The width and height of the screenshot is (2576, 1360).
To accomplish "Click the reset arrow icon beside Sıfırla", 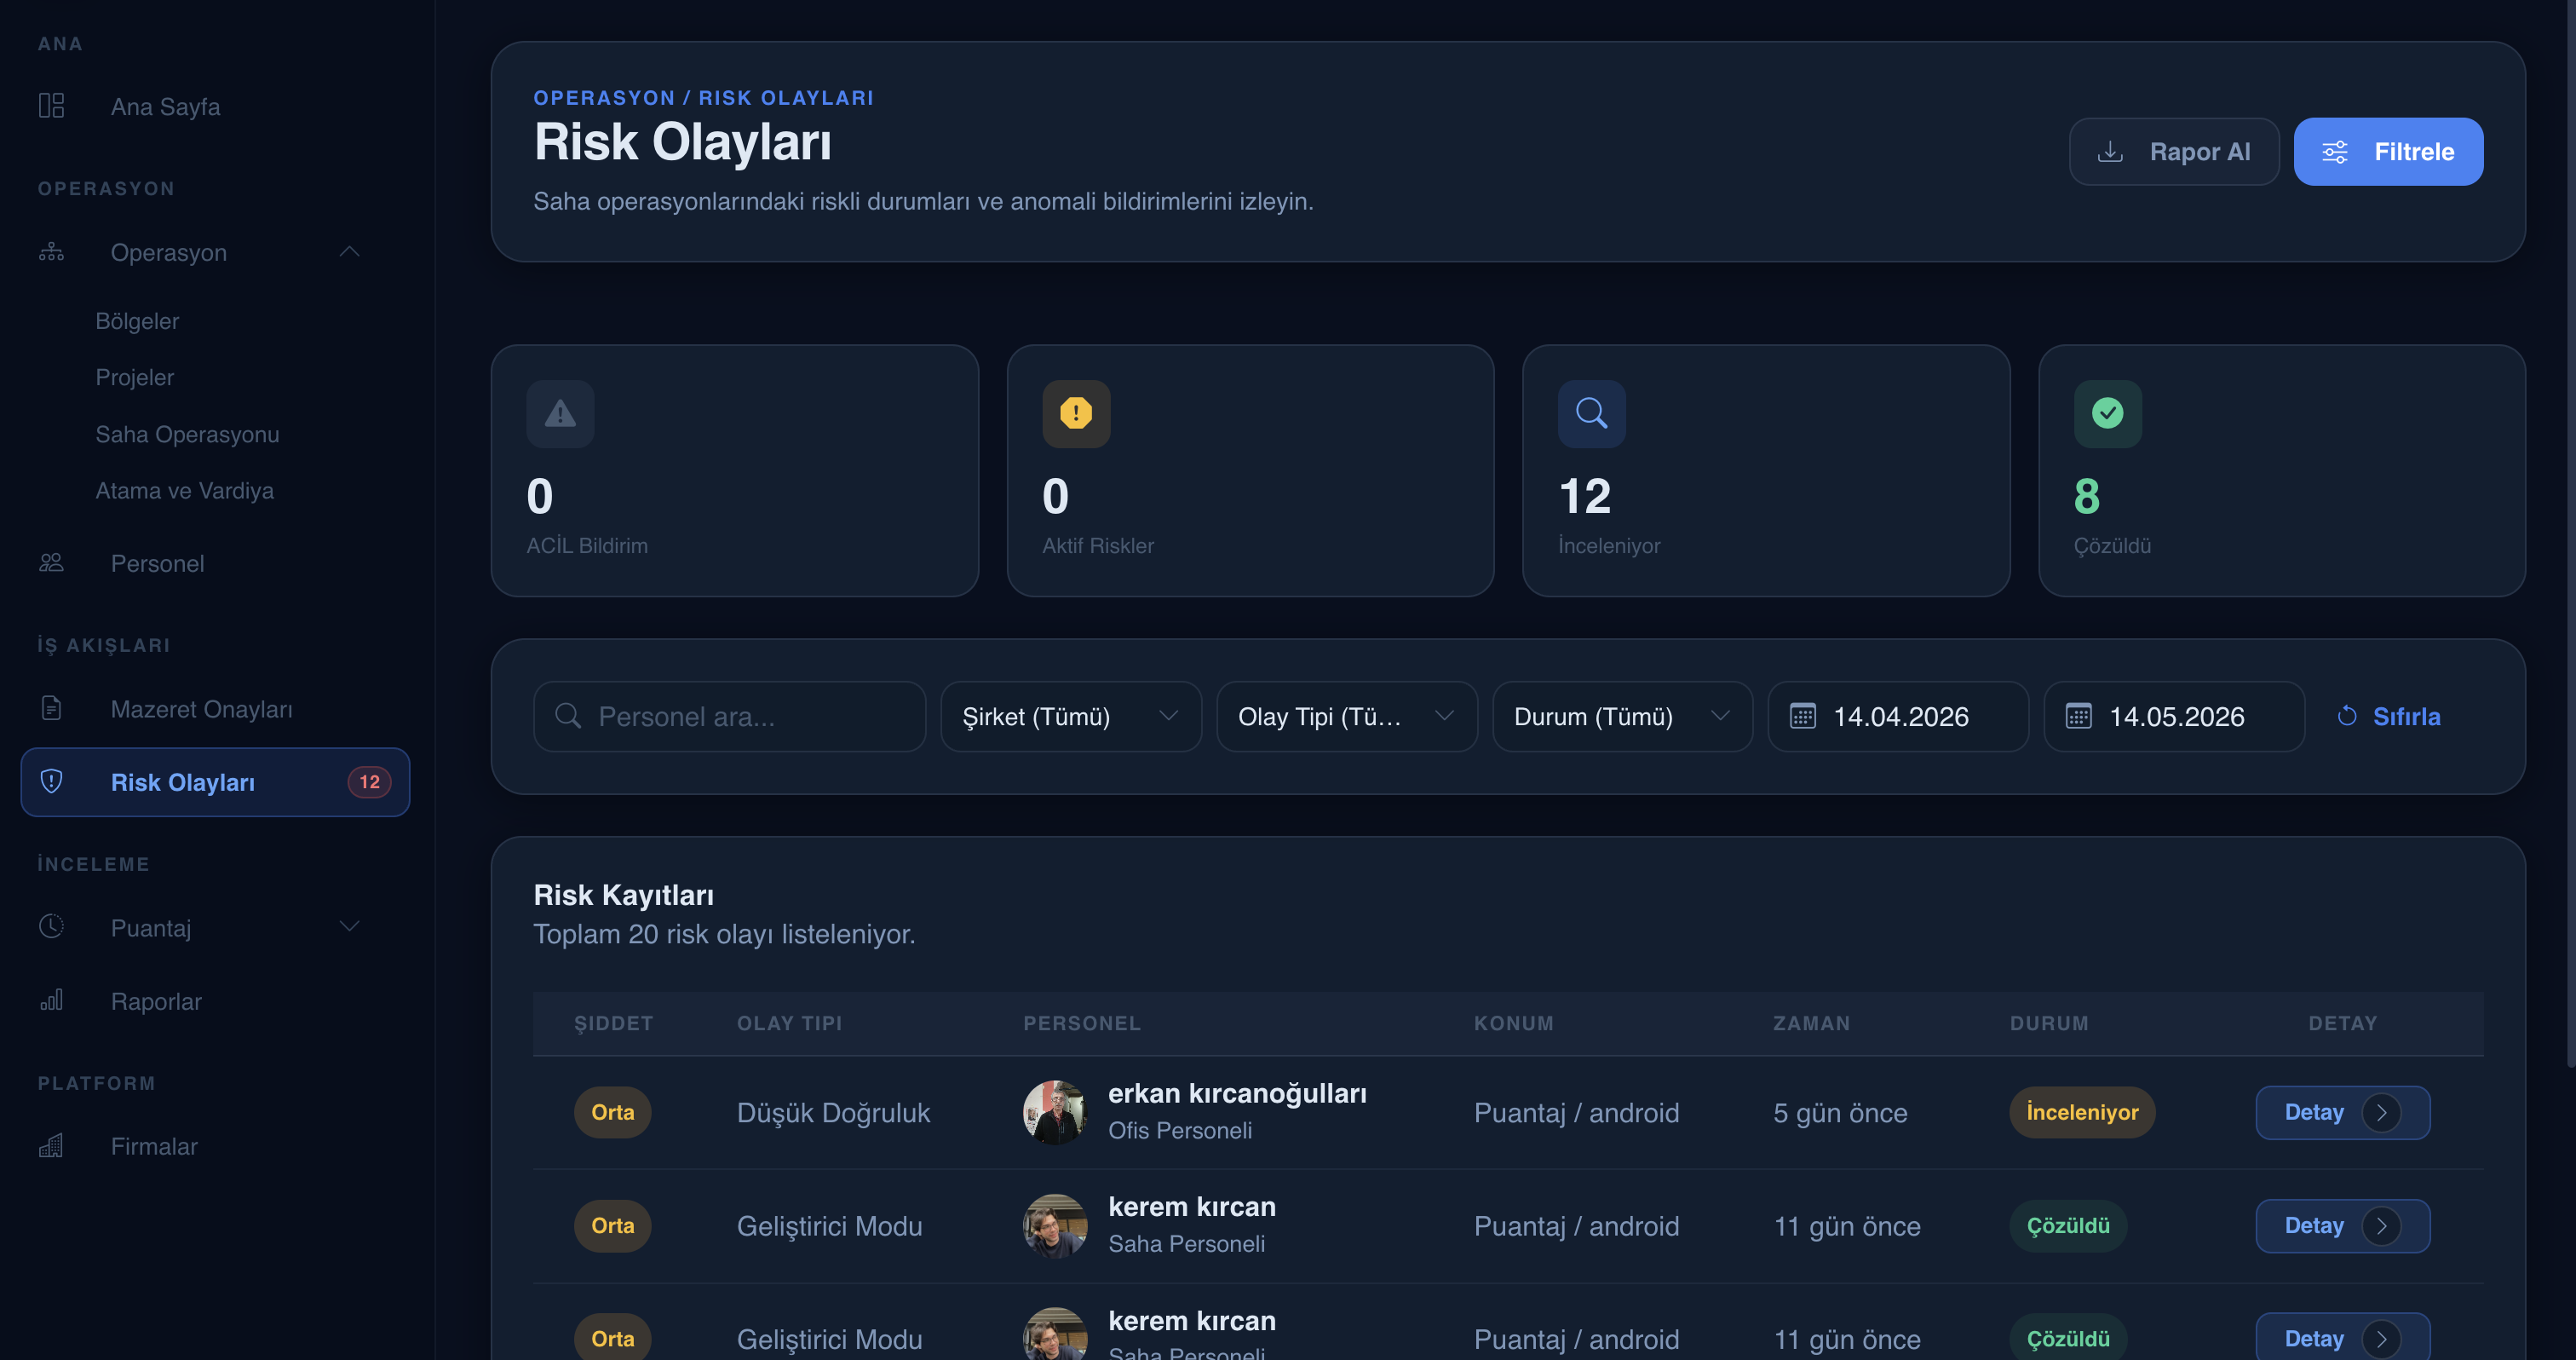I will click(2347, 716).
